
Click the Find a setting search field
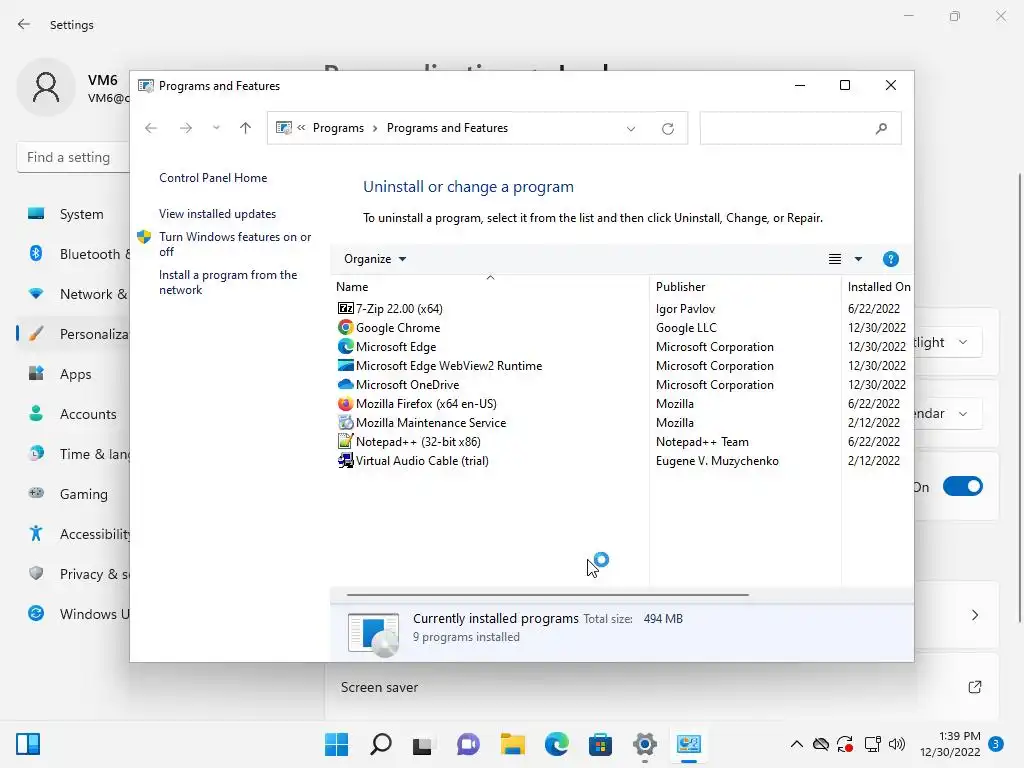pyautogui.click(x=73, y=157)
